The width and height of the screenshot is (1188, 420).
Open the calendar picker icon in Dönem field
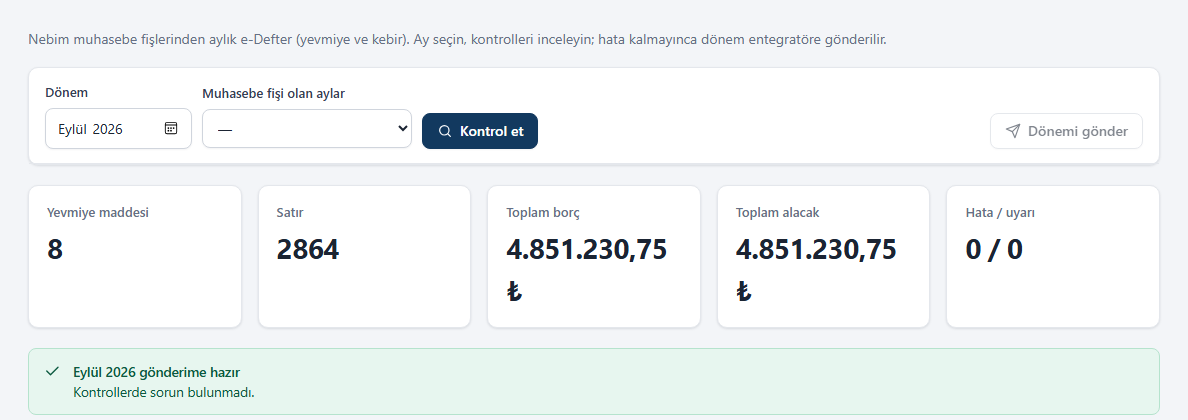[x=170, y=128]
